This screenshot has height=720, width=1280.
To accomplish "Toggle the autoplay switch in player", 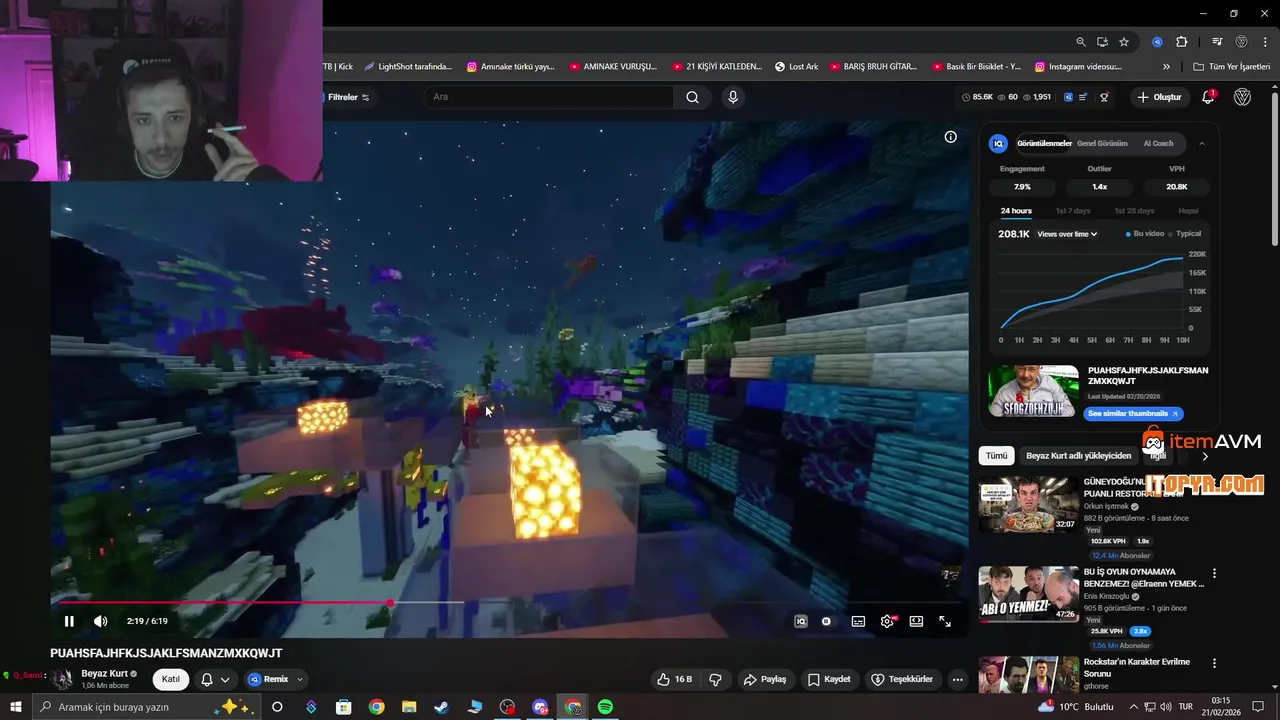I will (x=826, y=621).
